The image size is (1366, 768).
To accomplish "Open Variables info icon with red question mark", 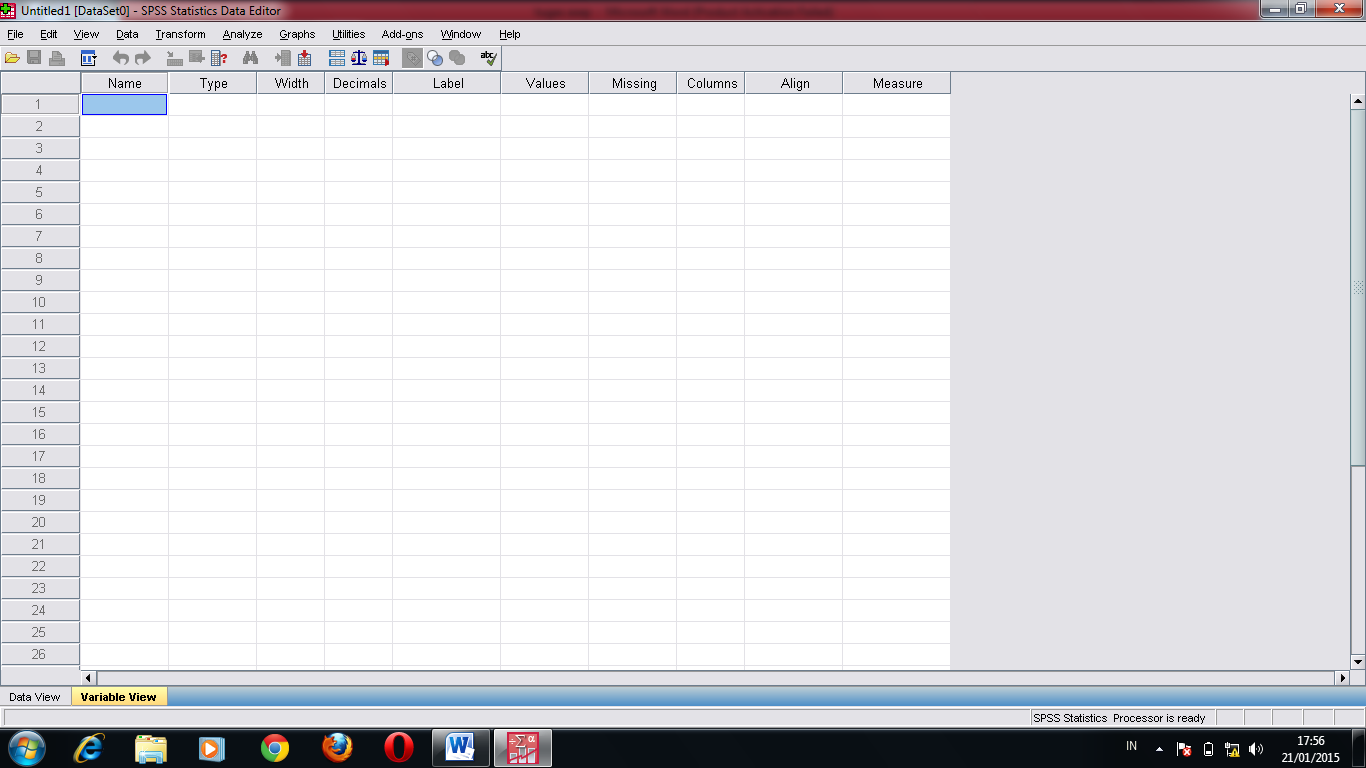I will (x=219, y=58).
